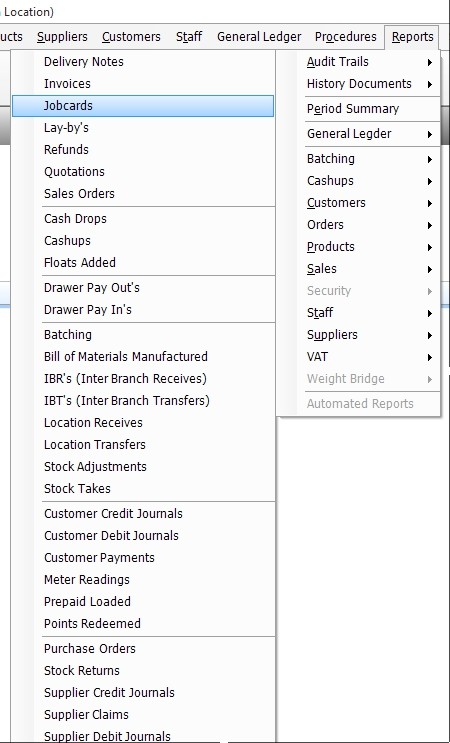Expand the Cashups reports submenu
Viewport: 450px width, 743px height.
(x=369, y=181)
